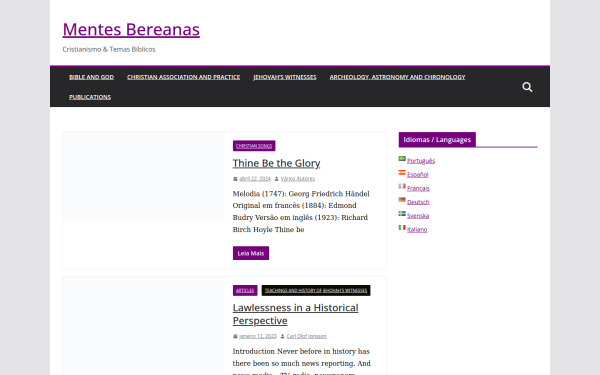
Task: Open author Carl Olof Jonsson page
Action: coord(307,336)
